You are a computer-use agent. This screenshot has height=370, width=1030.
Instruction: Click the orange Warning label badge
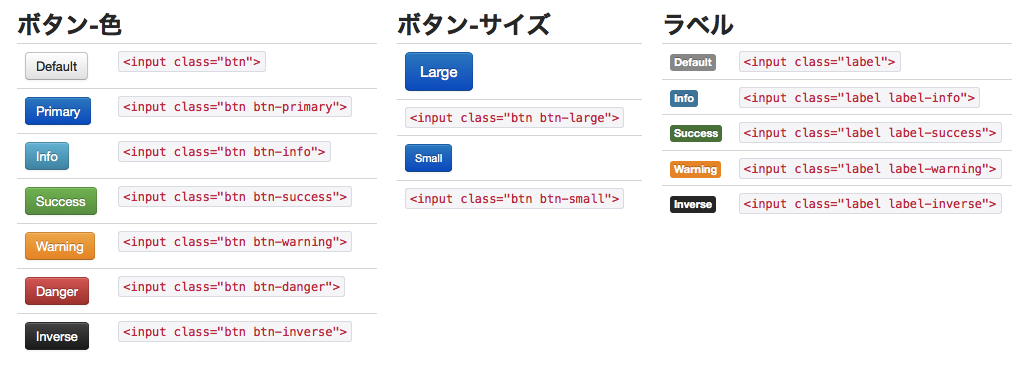[696, 170]
